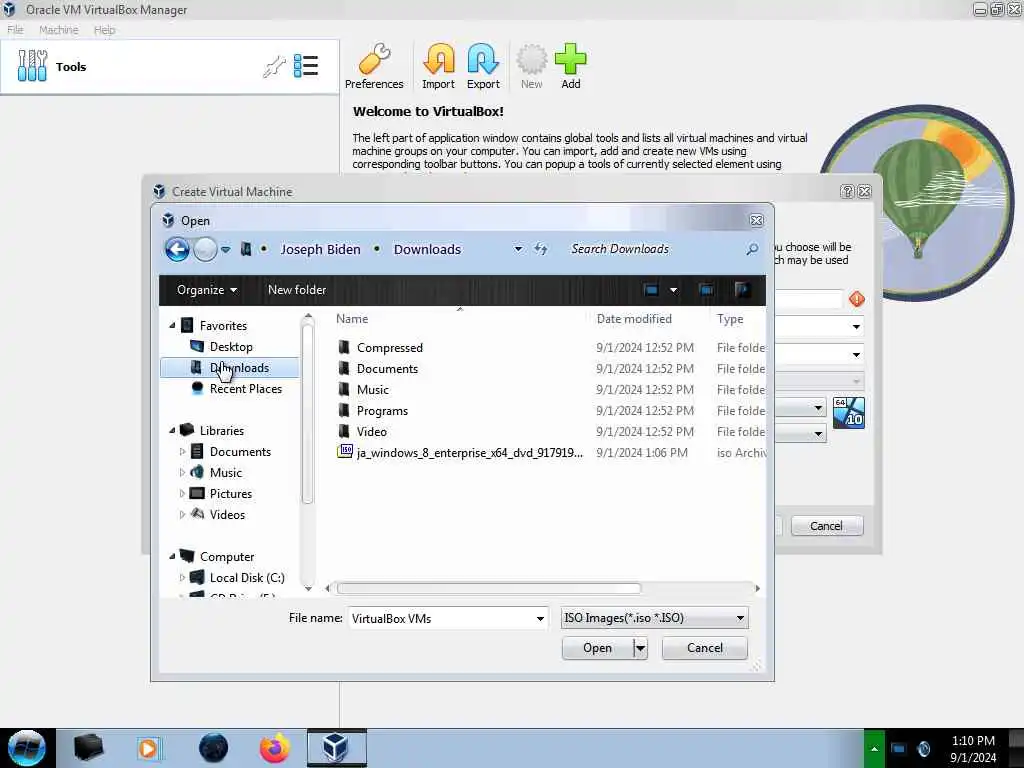
Task: Select the ja_windows_8_enterprise ISO file
Action: point(460,453)
